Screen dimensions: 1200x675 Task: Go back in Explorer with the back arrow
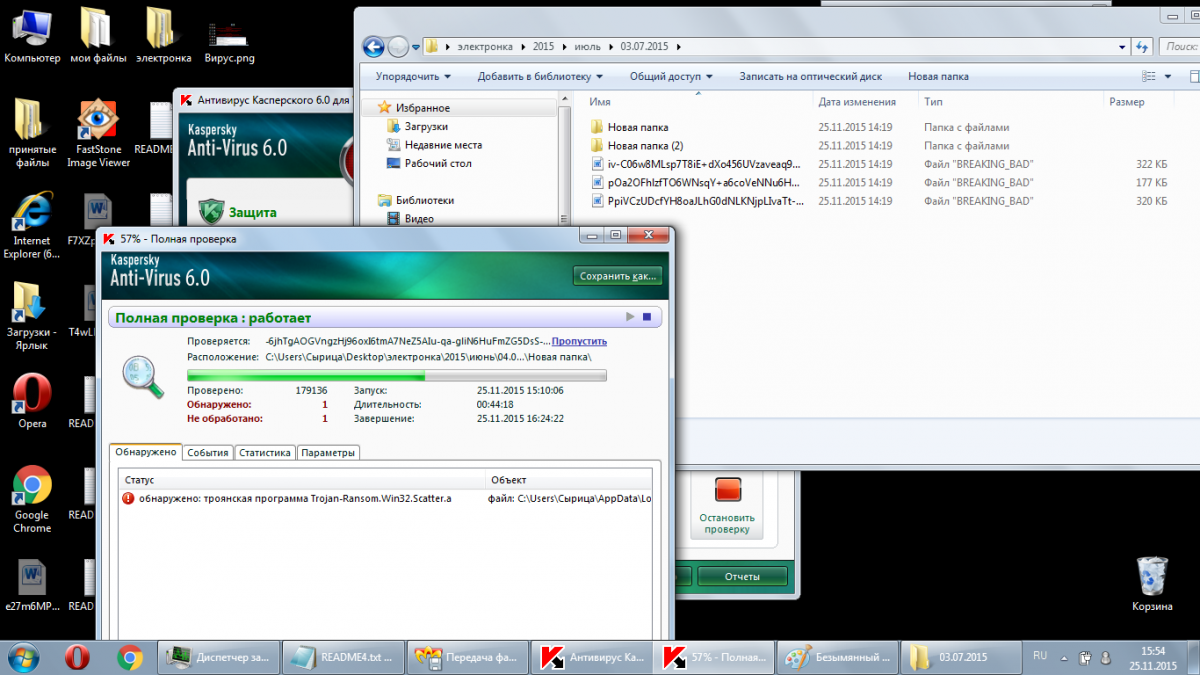(374, 46)
